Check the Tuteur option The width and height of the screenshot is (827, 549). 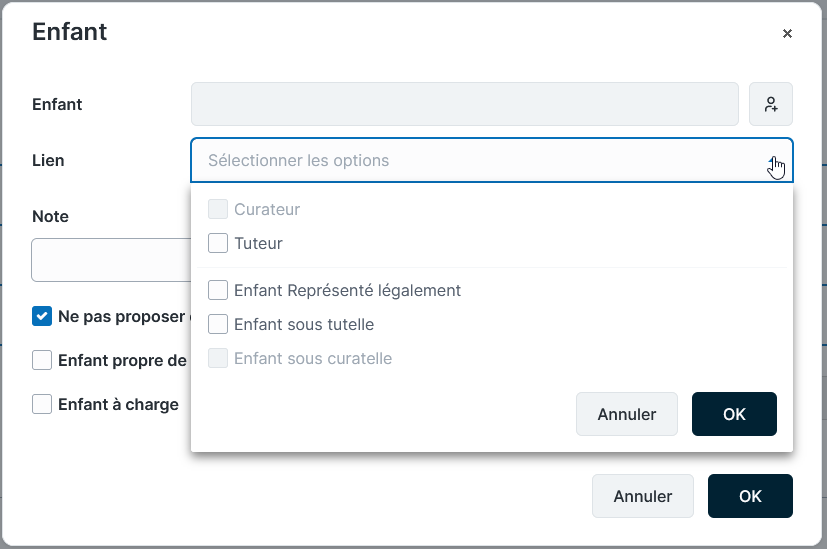coord(218,243)
